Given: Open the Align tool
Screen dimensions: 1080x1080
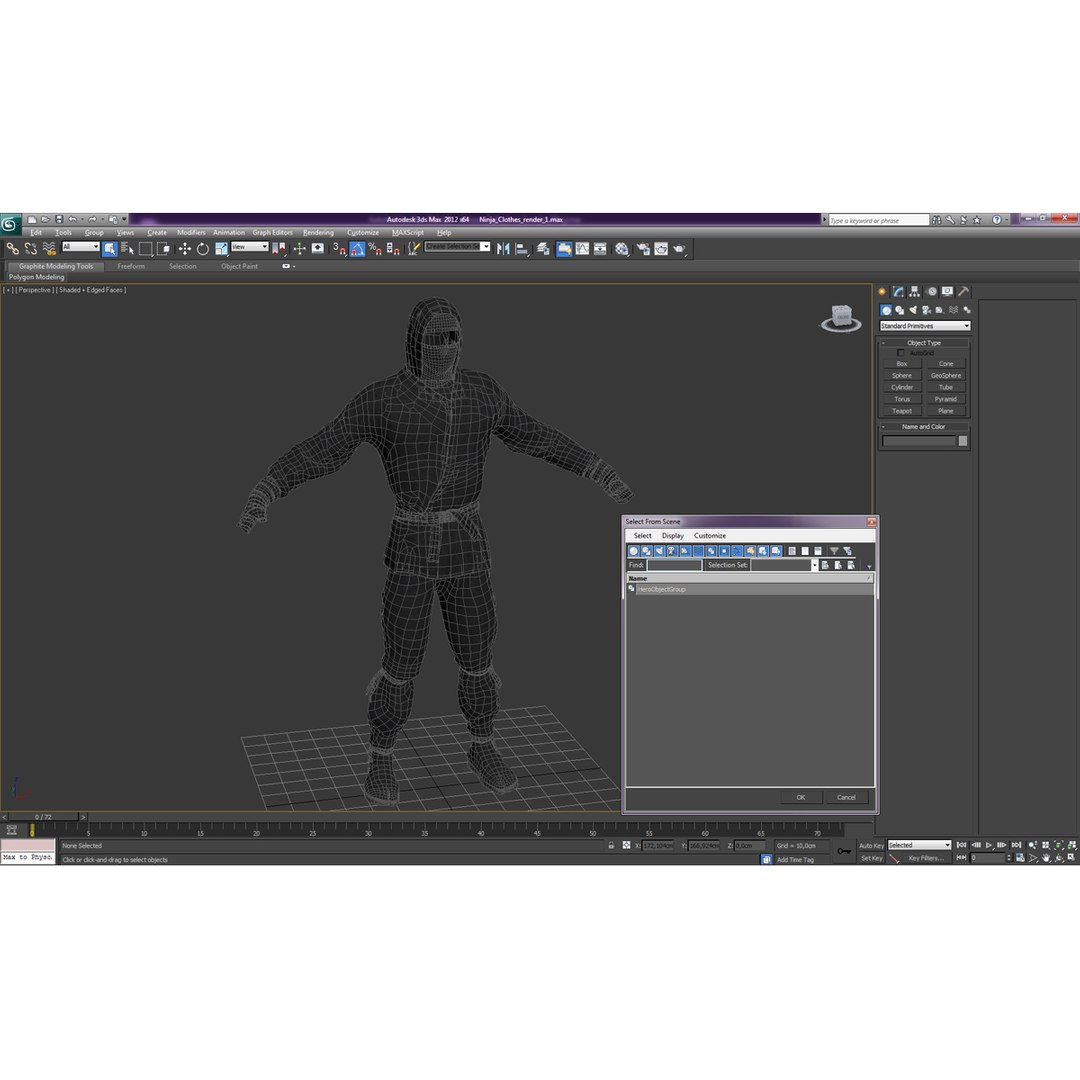Looking at the screenshot, I should pyautogui.click(x=522, y=249).
